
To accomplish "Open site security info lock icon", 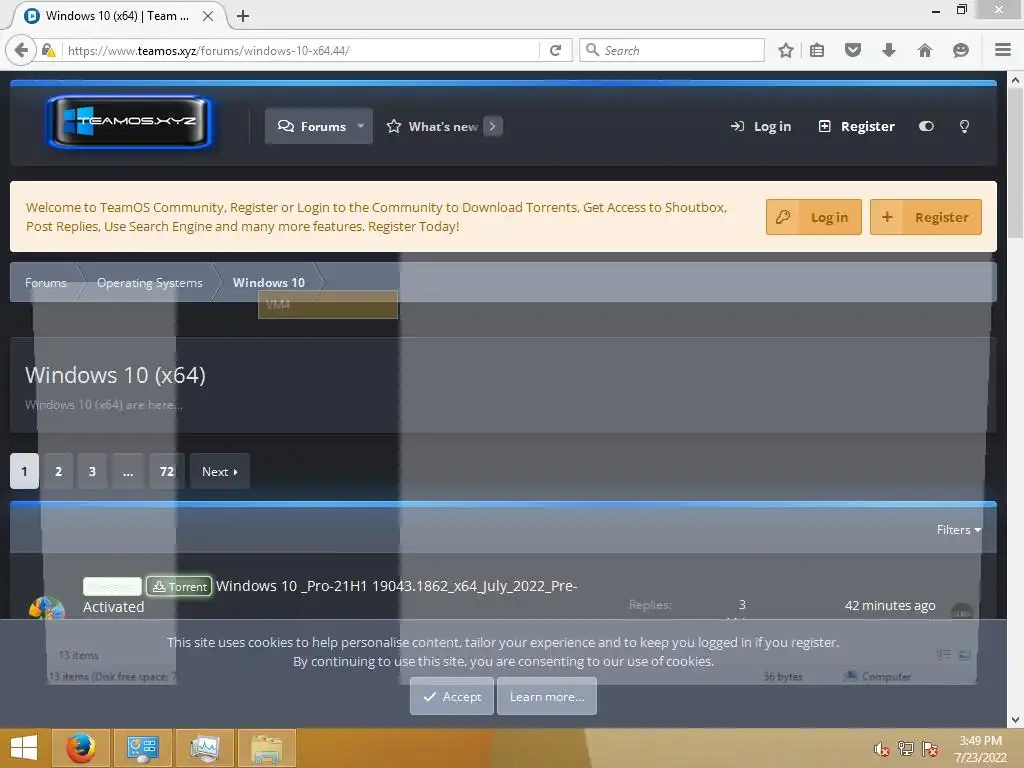I will pos(48,50).
